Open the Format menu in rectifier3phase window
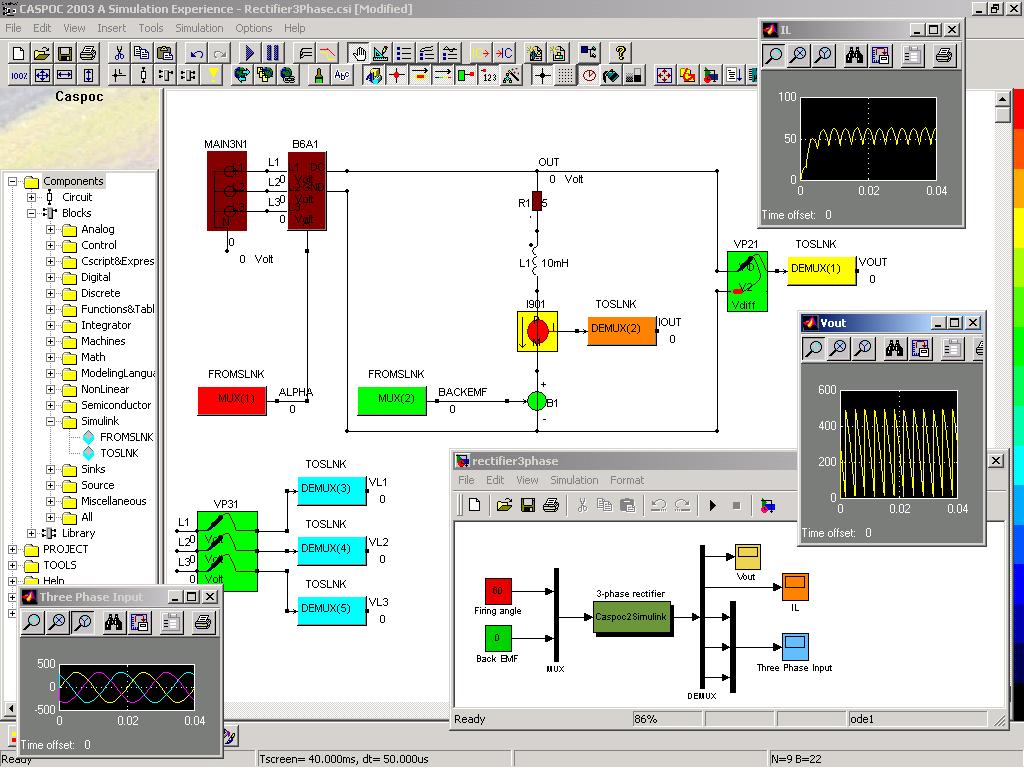Viewport: 1024px width, 768px height. pos(627,480)
